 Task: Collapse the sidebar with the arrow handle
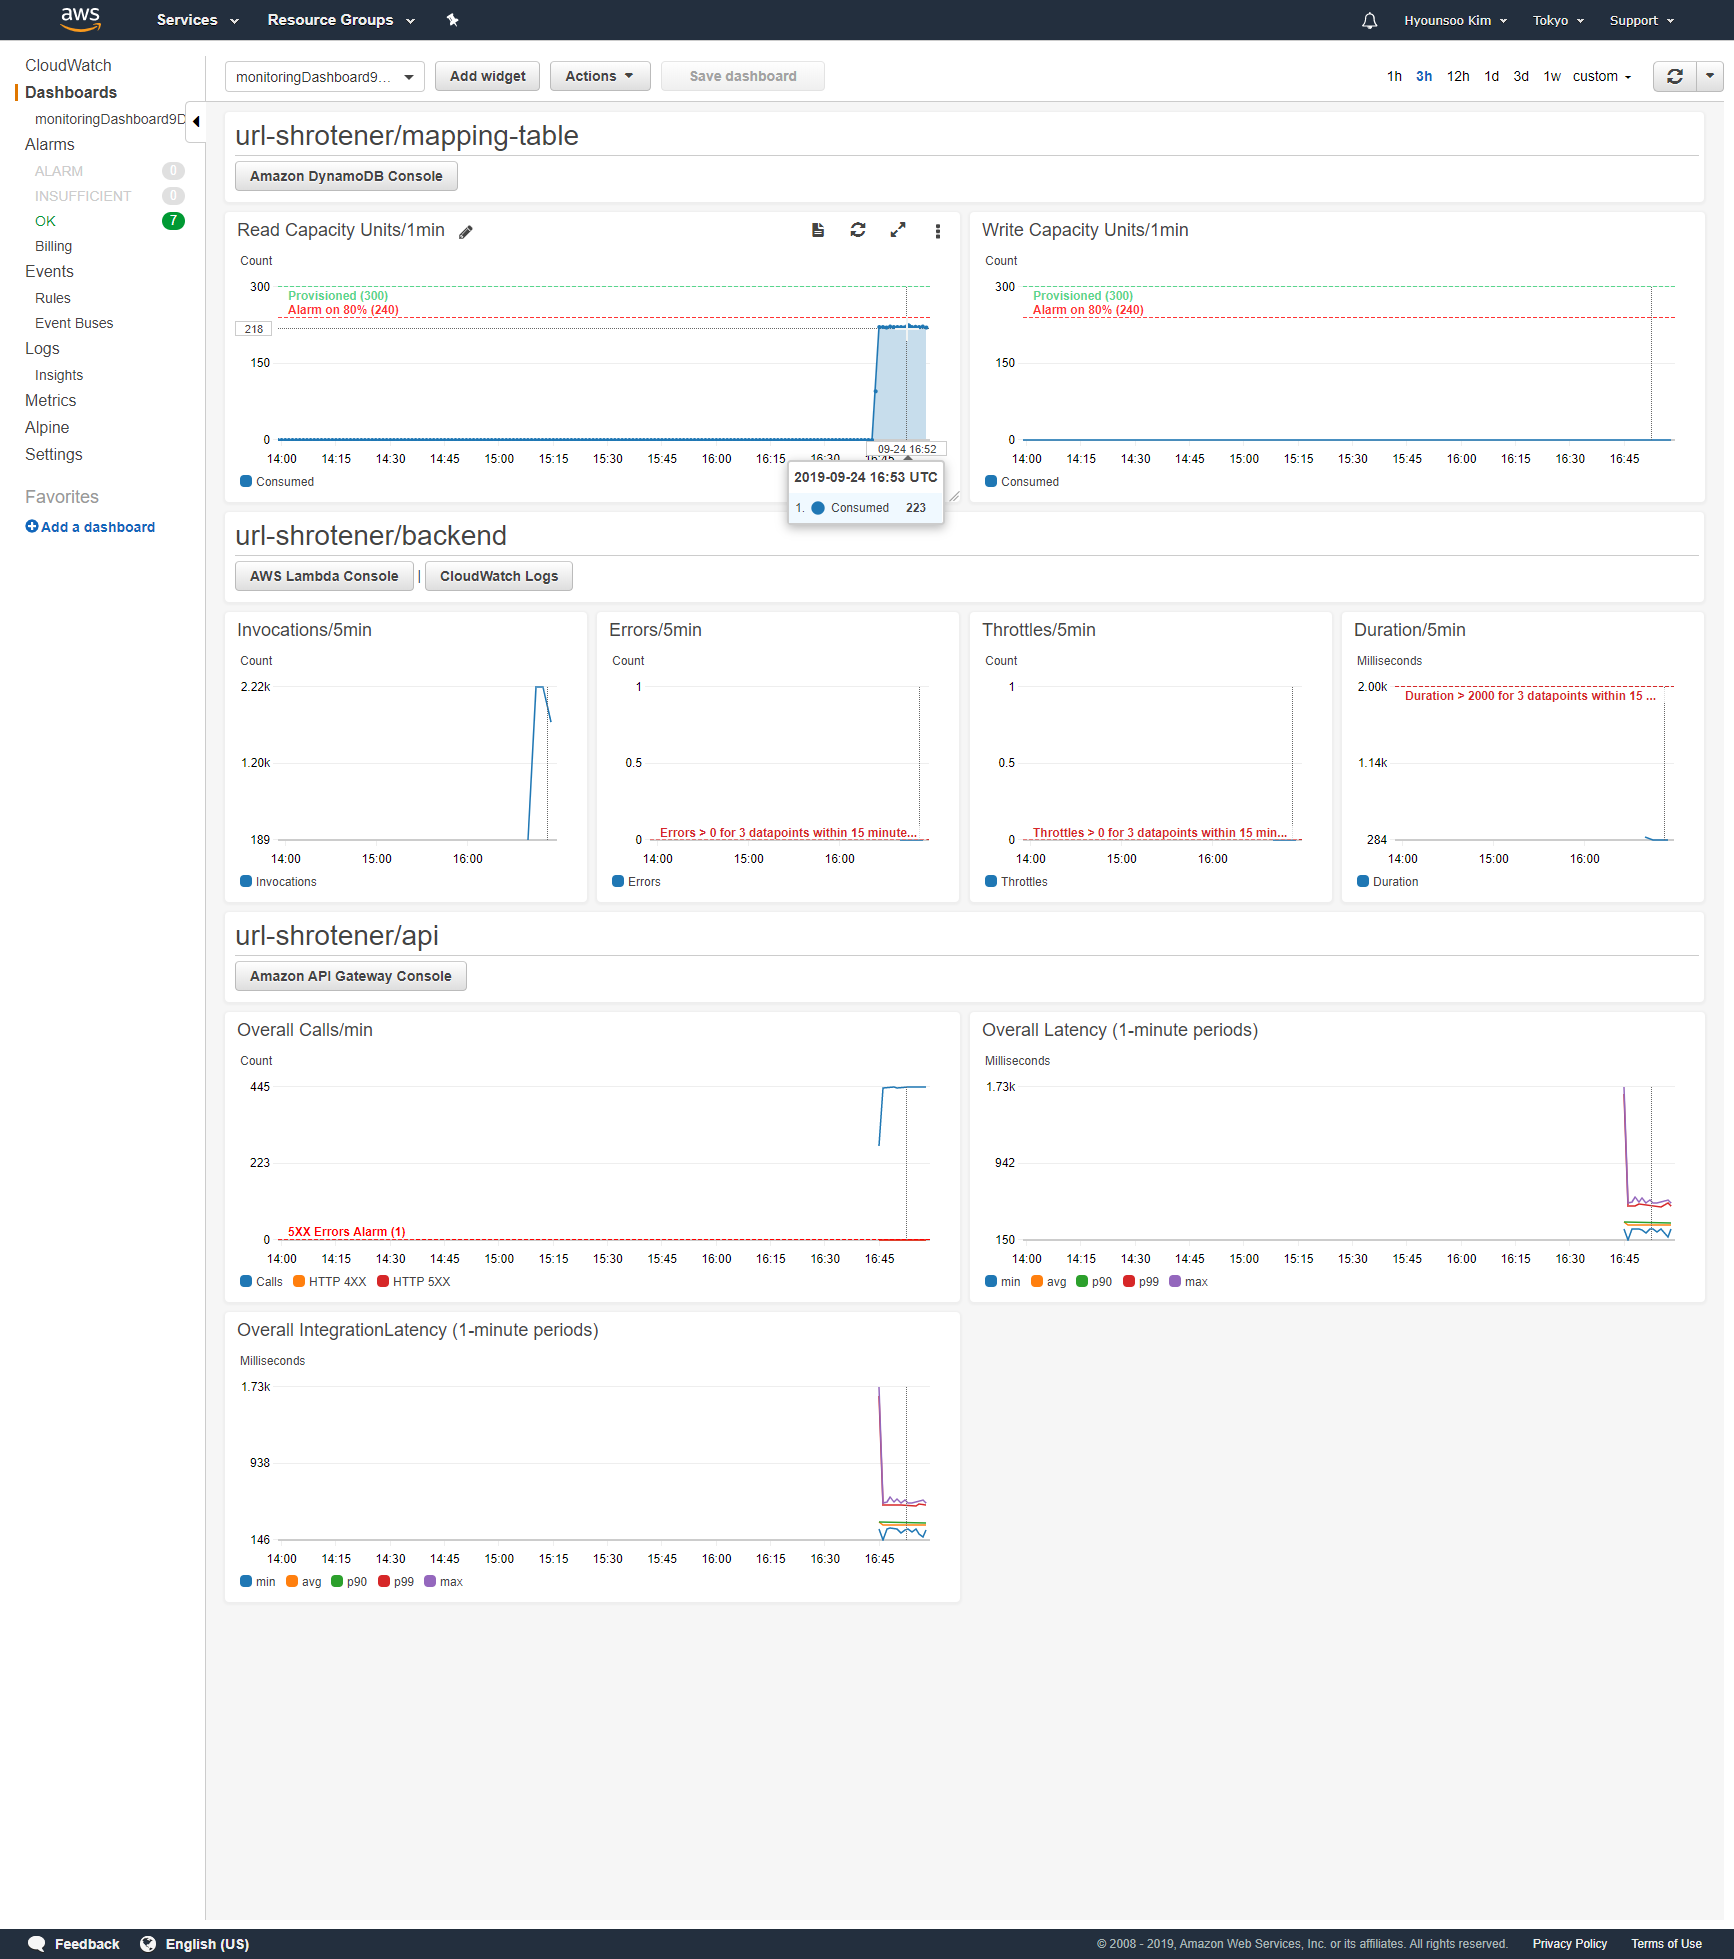pos(196,121)
